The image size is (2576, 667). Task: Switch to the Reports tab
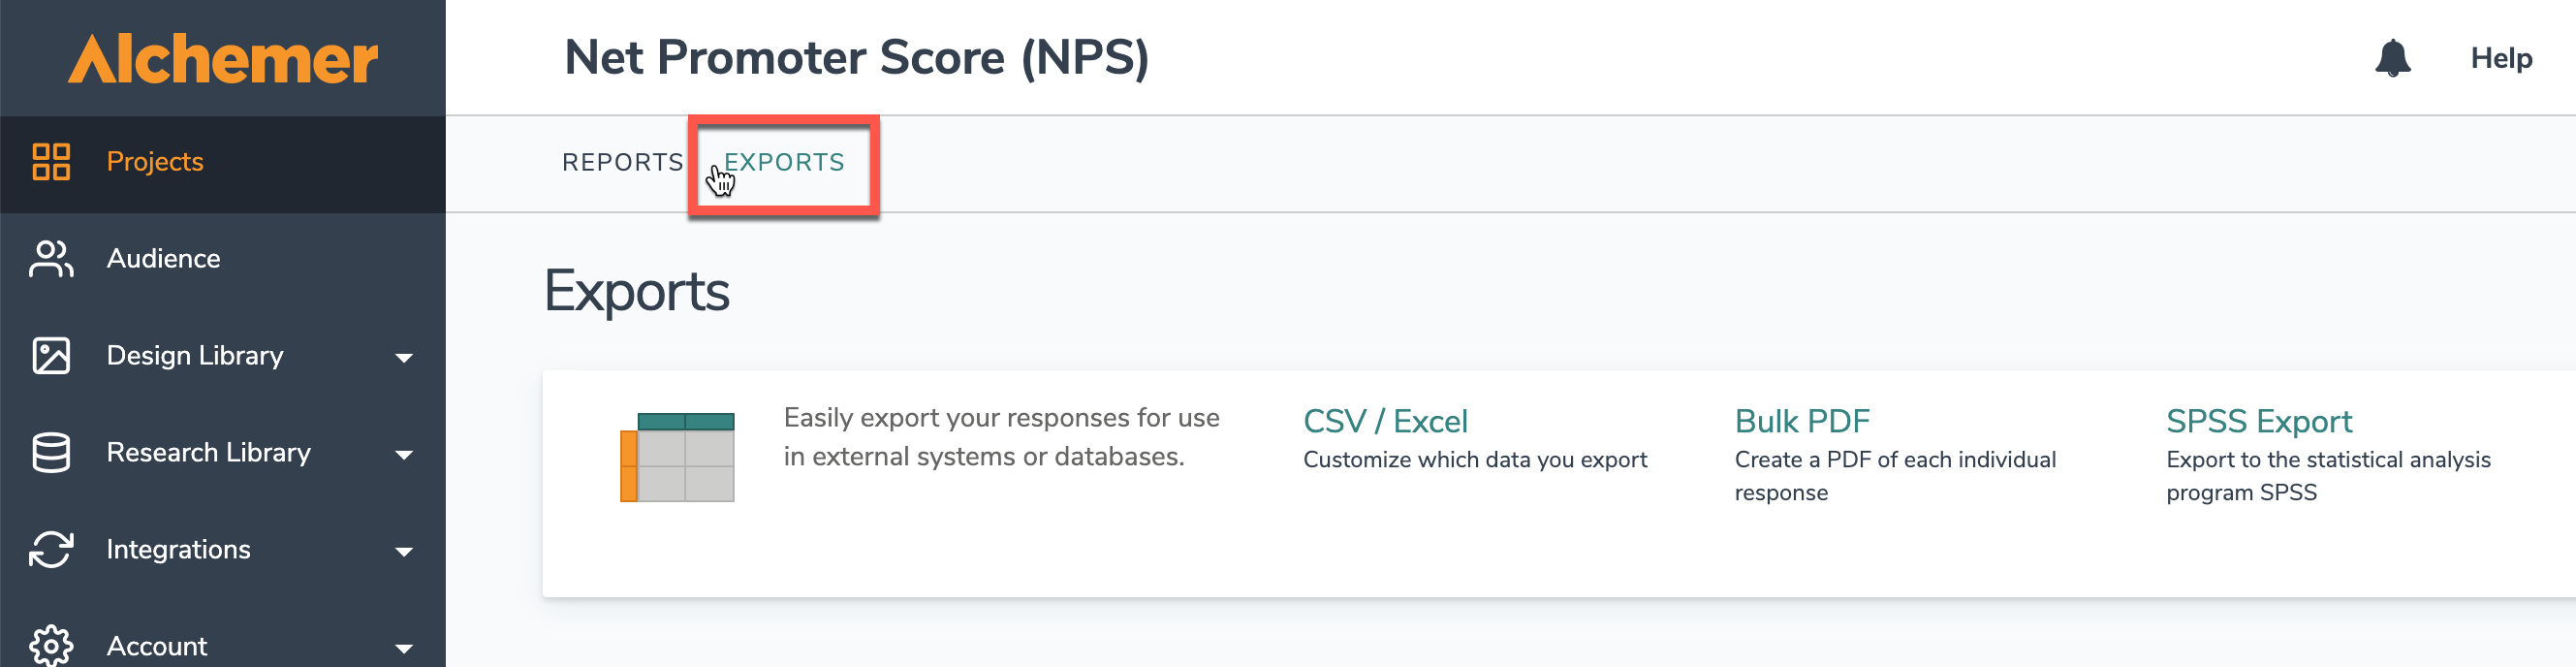tap(622, 162)
